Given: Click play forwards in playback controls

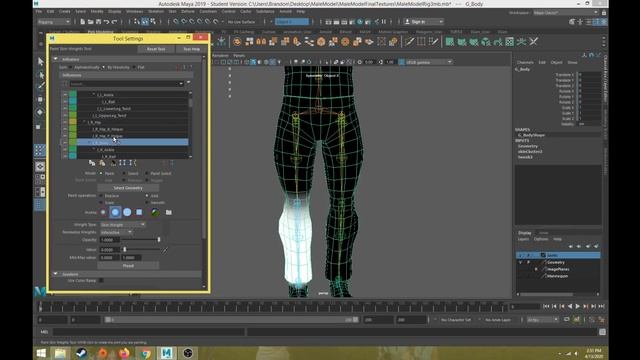Looking at the screenshot, I should pyautogui.click(x=578, y=306).
